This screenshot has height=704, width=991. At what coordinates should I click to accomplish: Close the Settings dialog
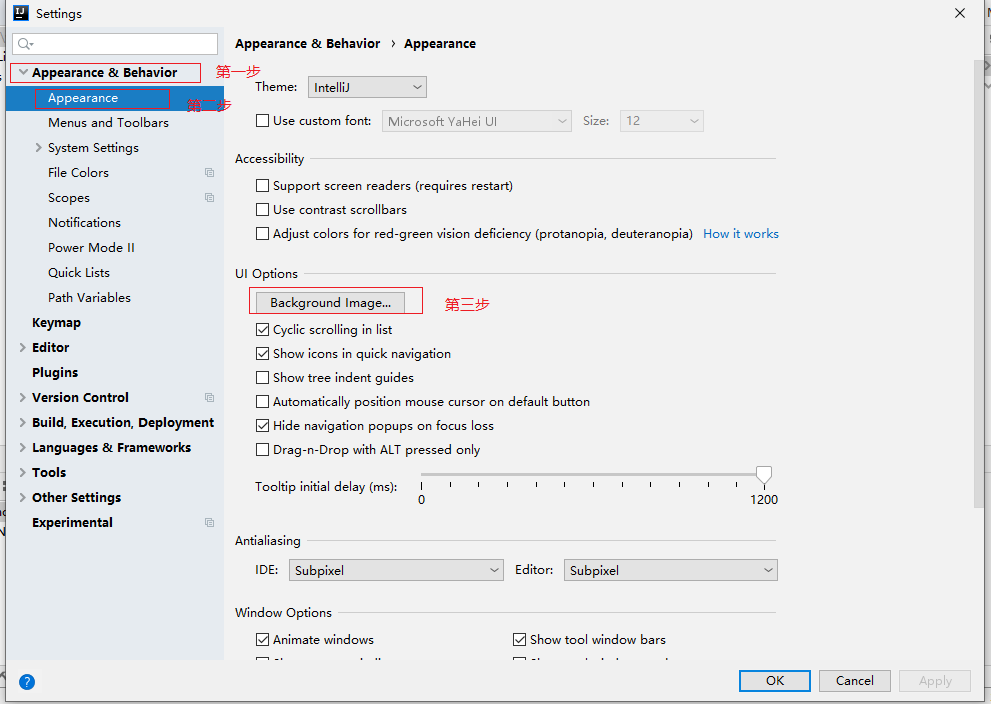tap(959, 13)
